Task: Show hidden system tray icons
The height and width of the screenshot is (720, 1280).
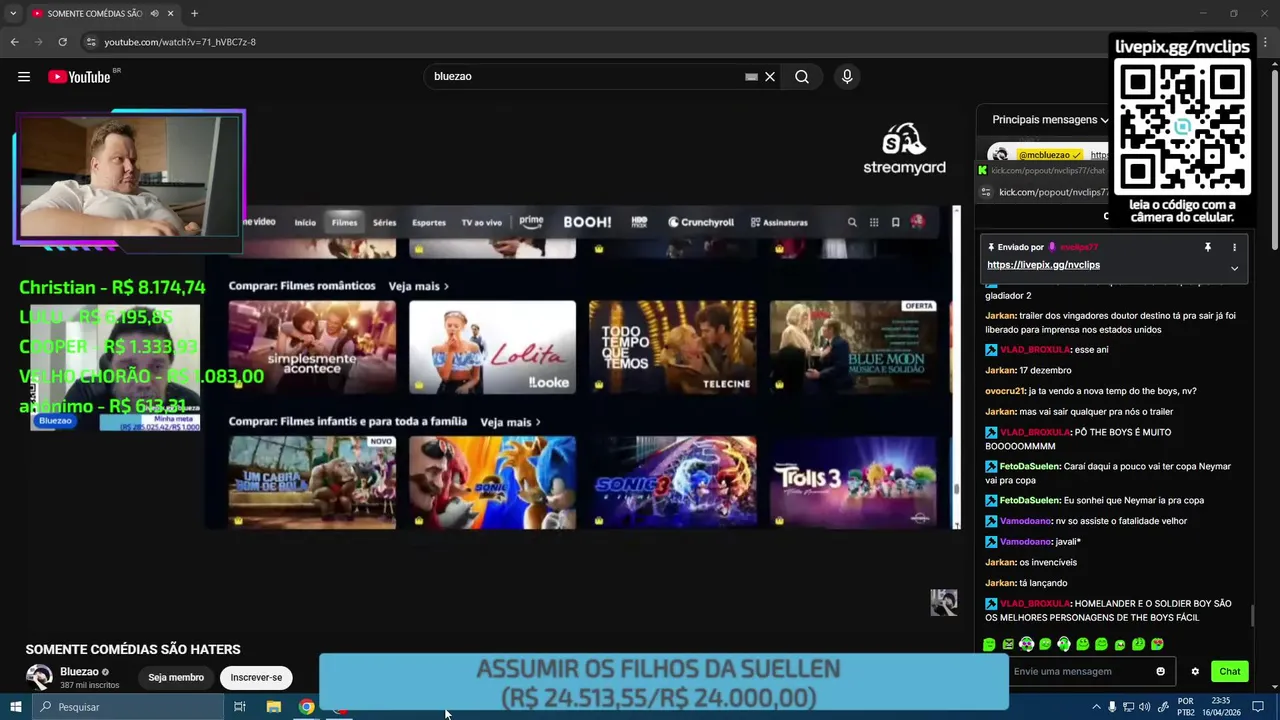Action: pos(1096,707)
